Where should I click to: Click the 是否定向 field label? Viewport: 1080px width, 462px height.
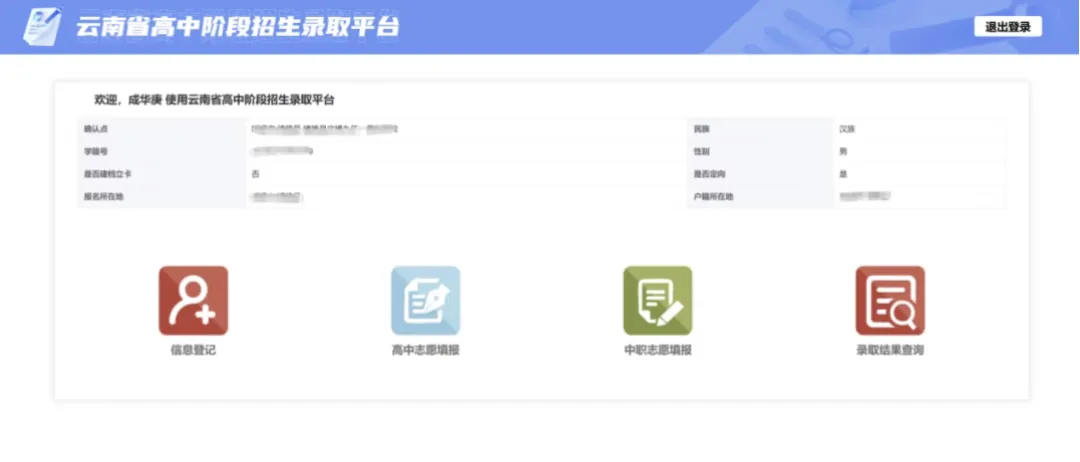[x=709, y=174]
